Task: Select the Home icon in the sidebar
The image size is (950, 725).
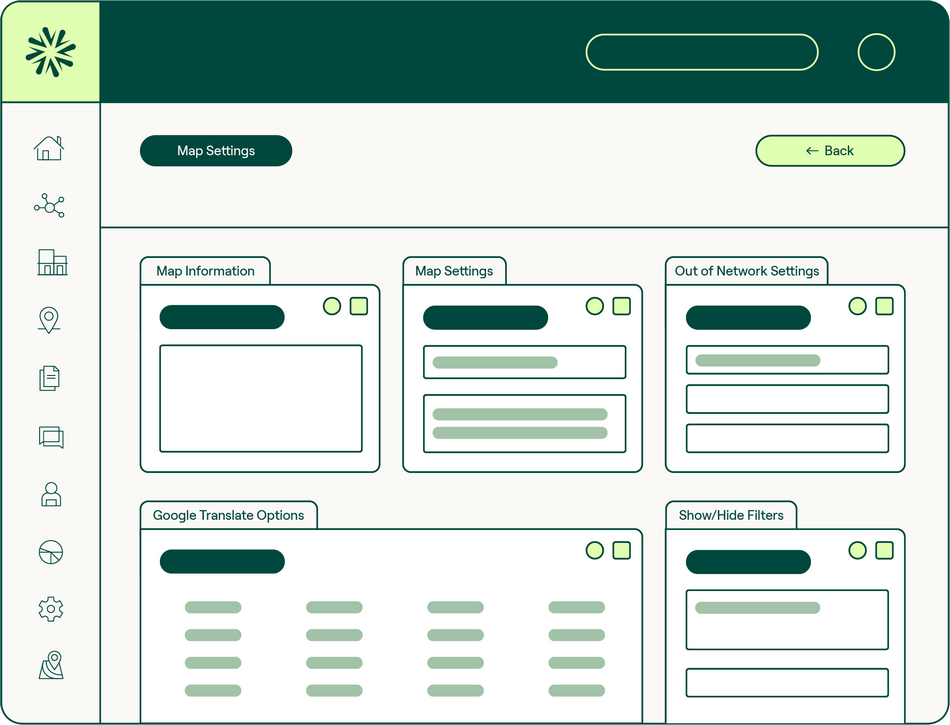Action: point(50,147)
